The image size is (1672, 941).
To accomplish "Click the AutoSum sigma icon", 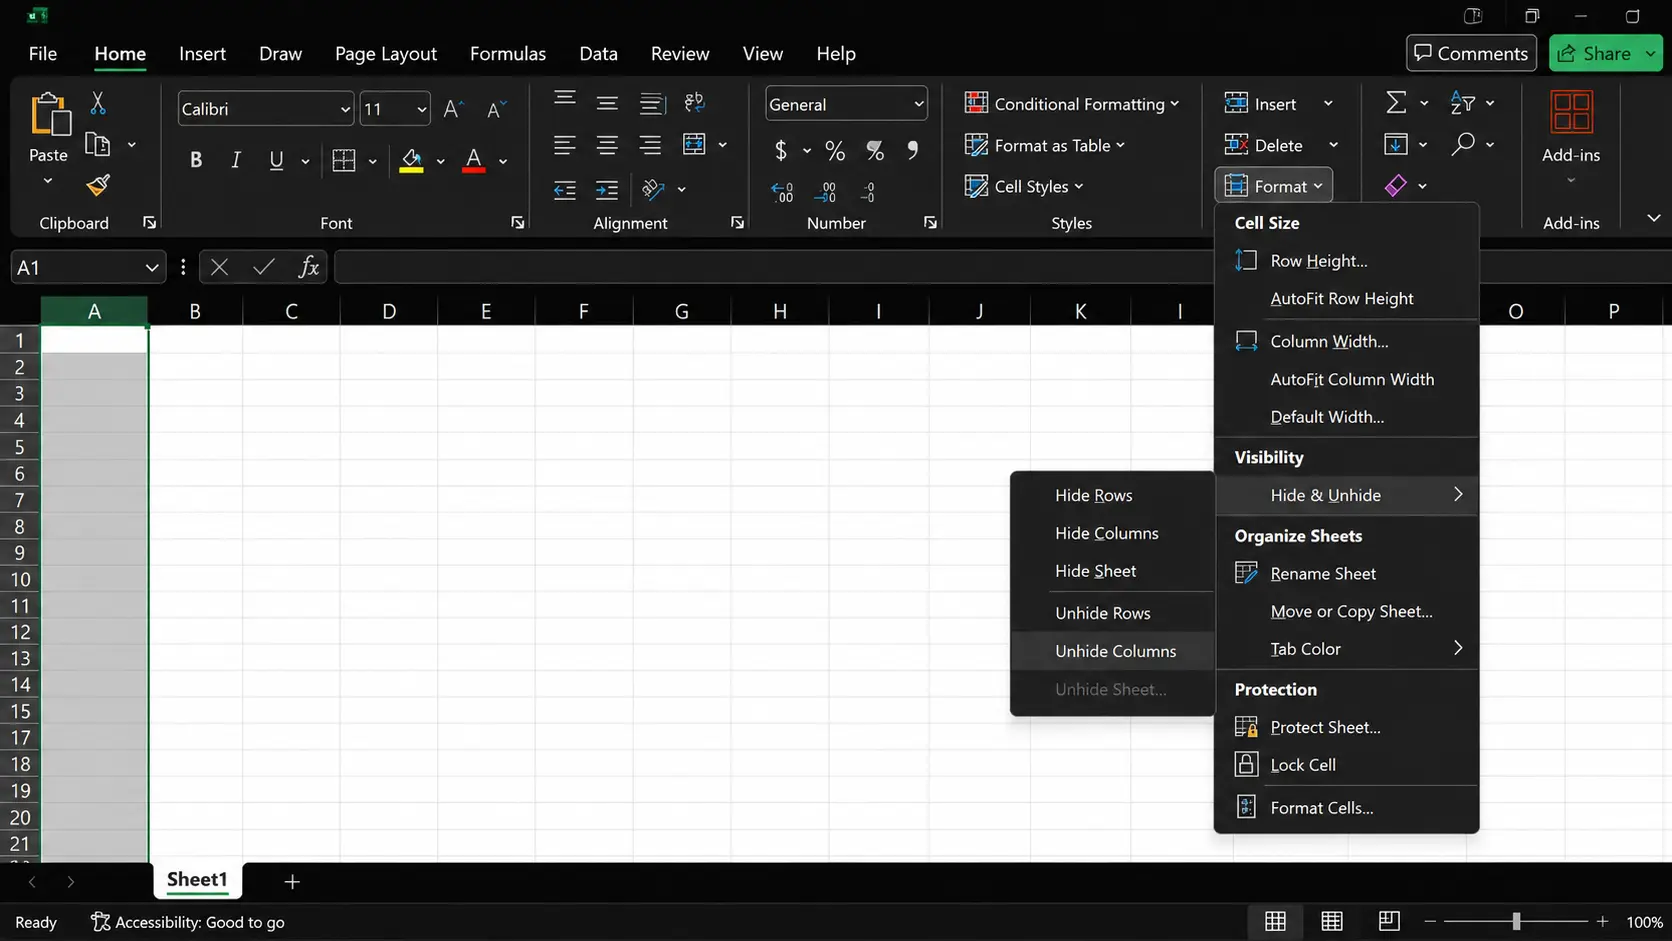I will point(1396,102).
